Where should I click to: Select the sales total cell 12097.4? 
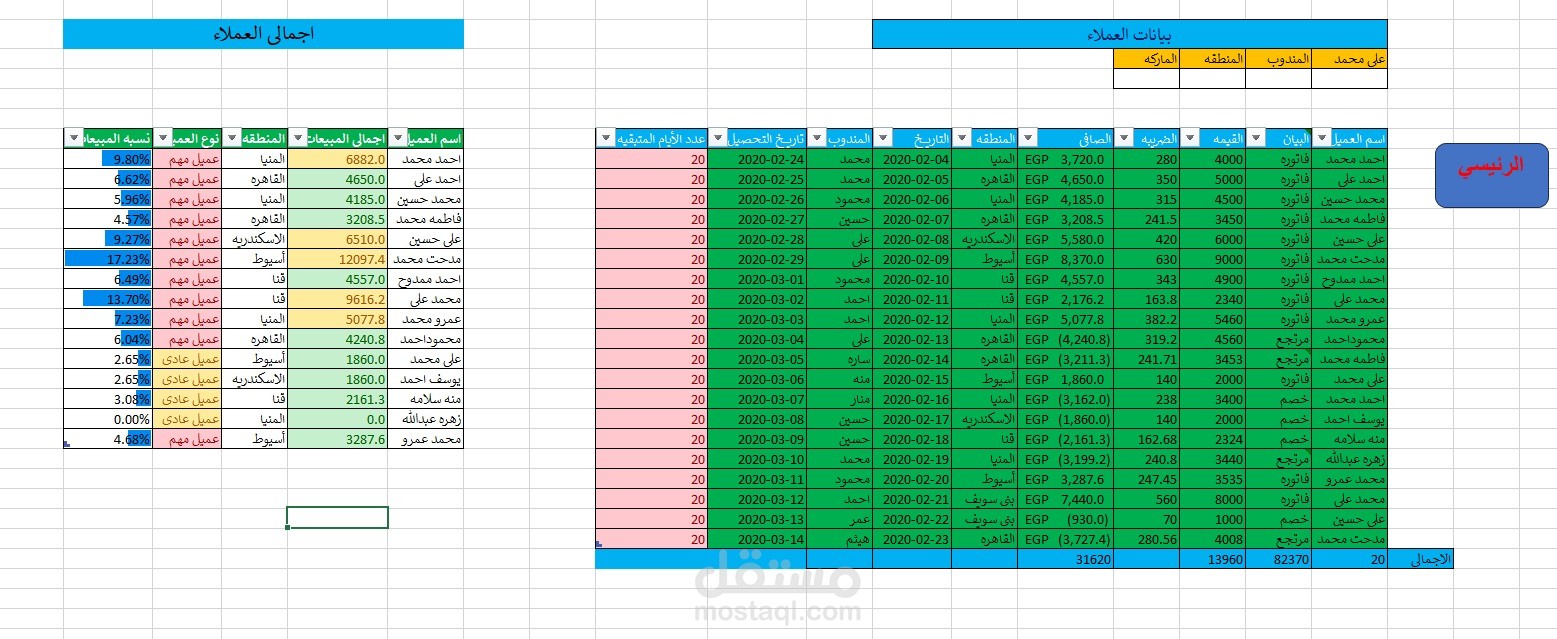click(x=338, y=259)
